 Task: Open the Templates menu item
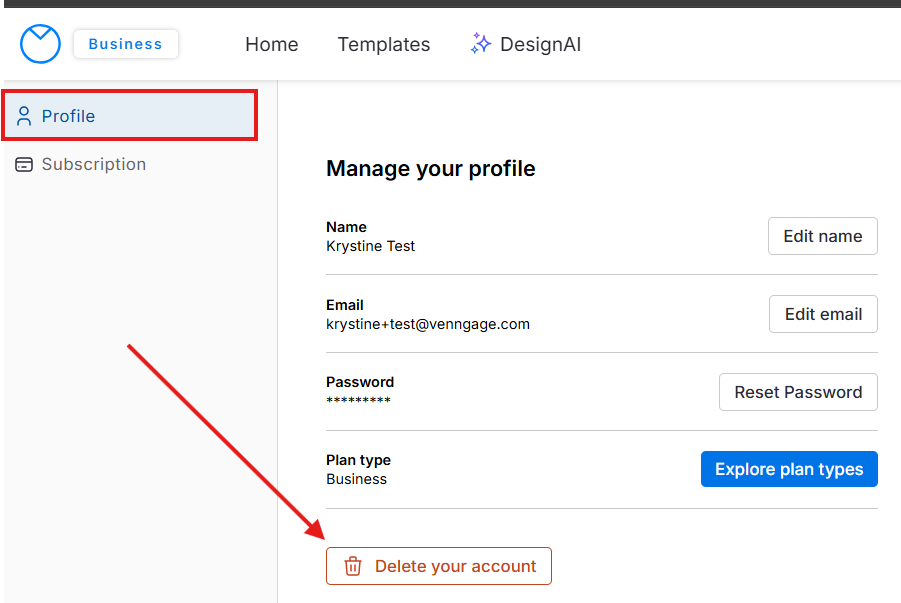[x=383, y=44]
